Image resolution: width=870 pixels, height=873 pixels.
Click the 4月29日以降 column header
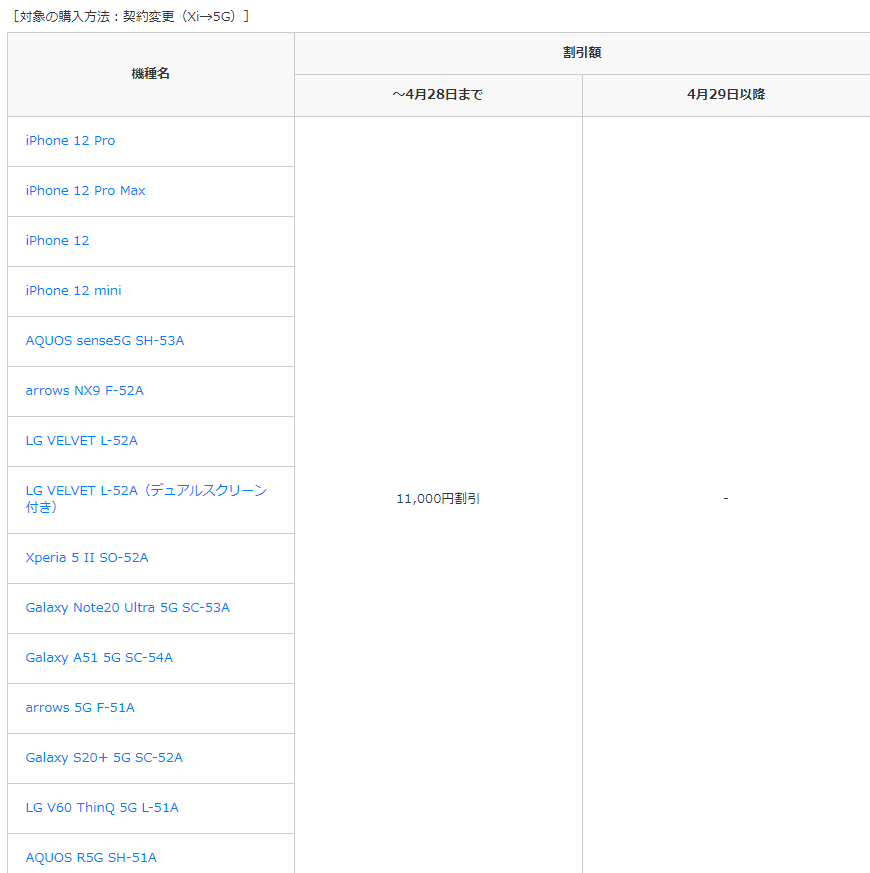(x=726, y=95)
